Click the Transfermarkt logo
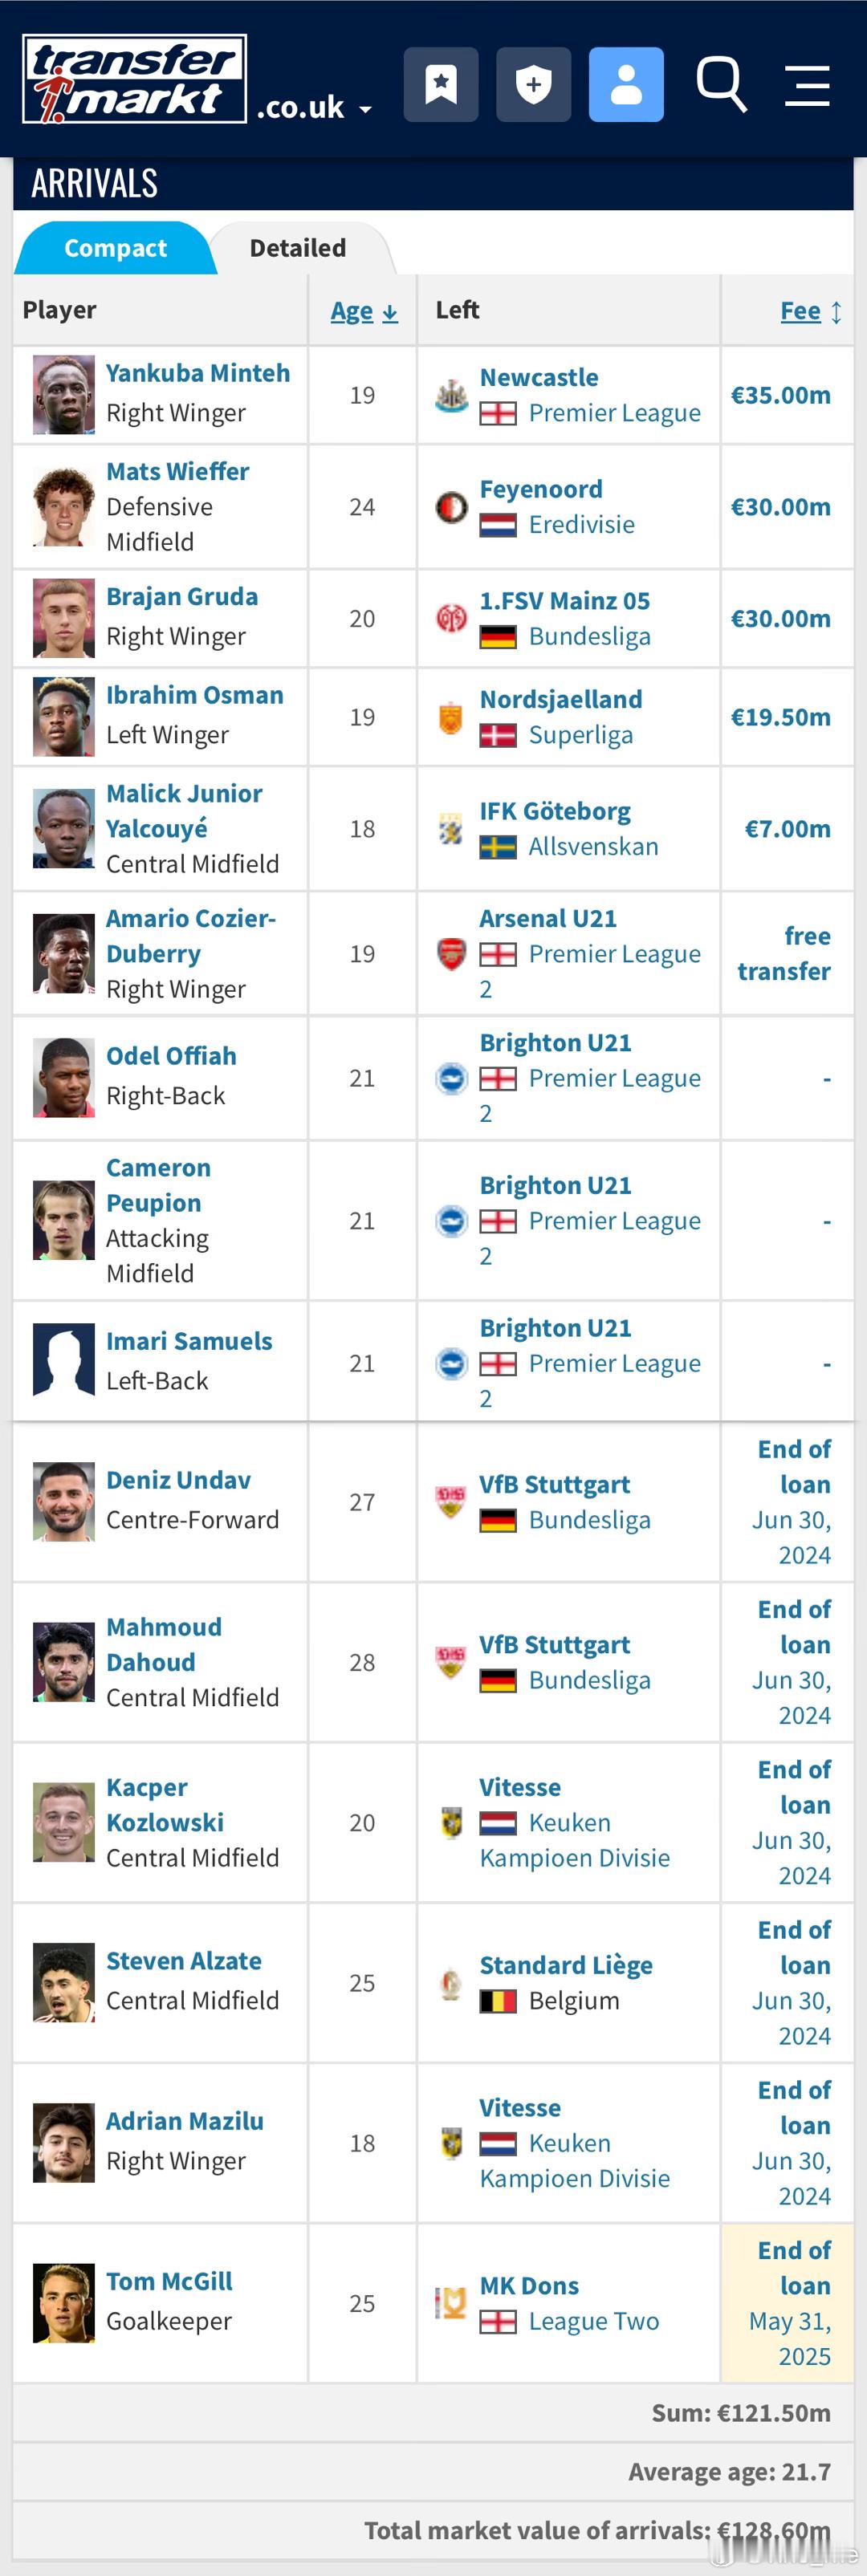Image resolution: width=867 pixels, height=2576 pixels. 134,79
